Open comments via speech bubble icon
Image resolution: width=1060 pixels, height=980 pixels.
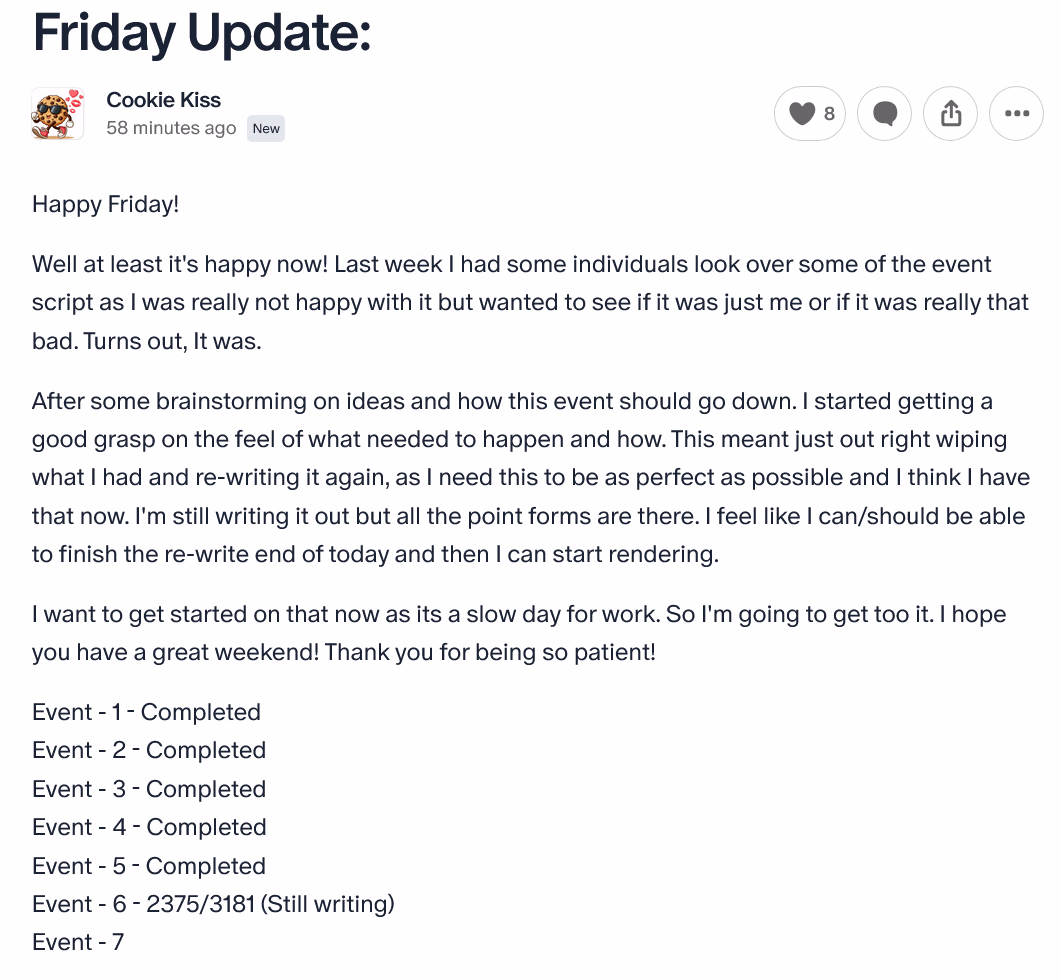[x=884, y=114]
